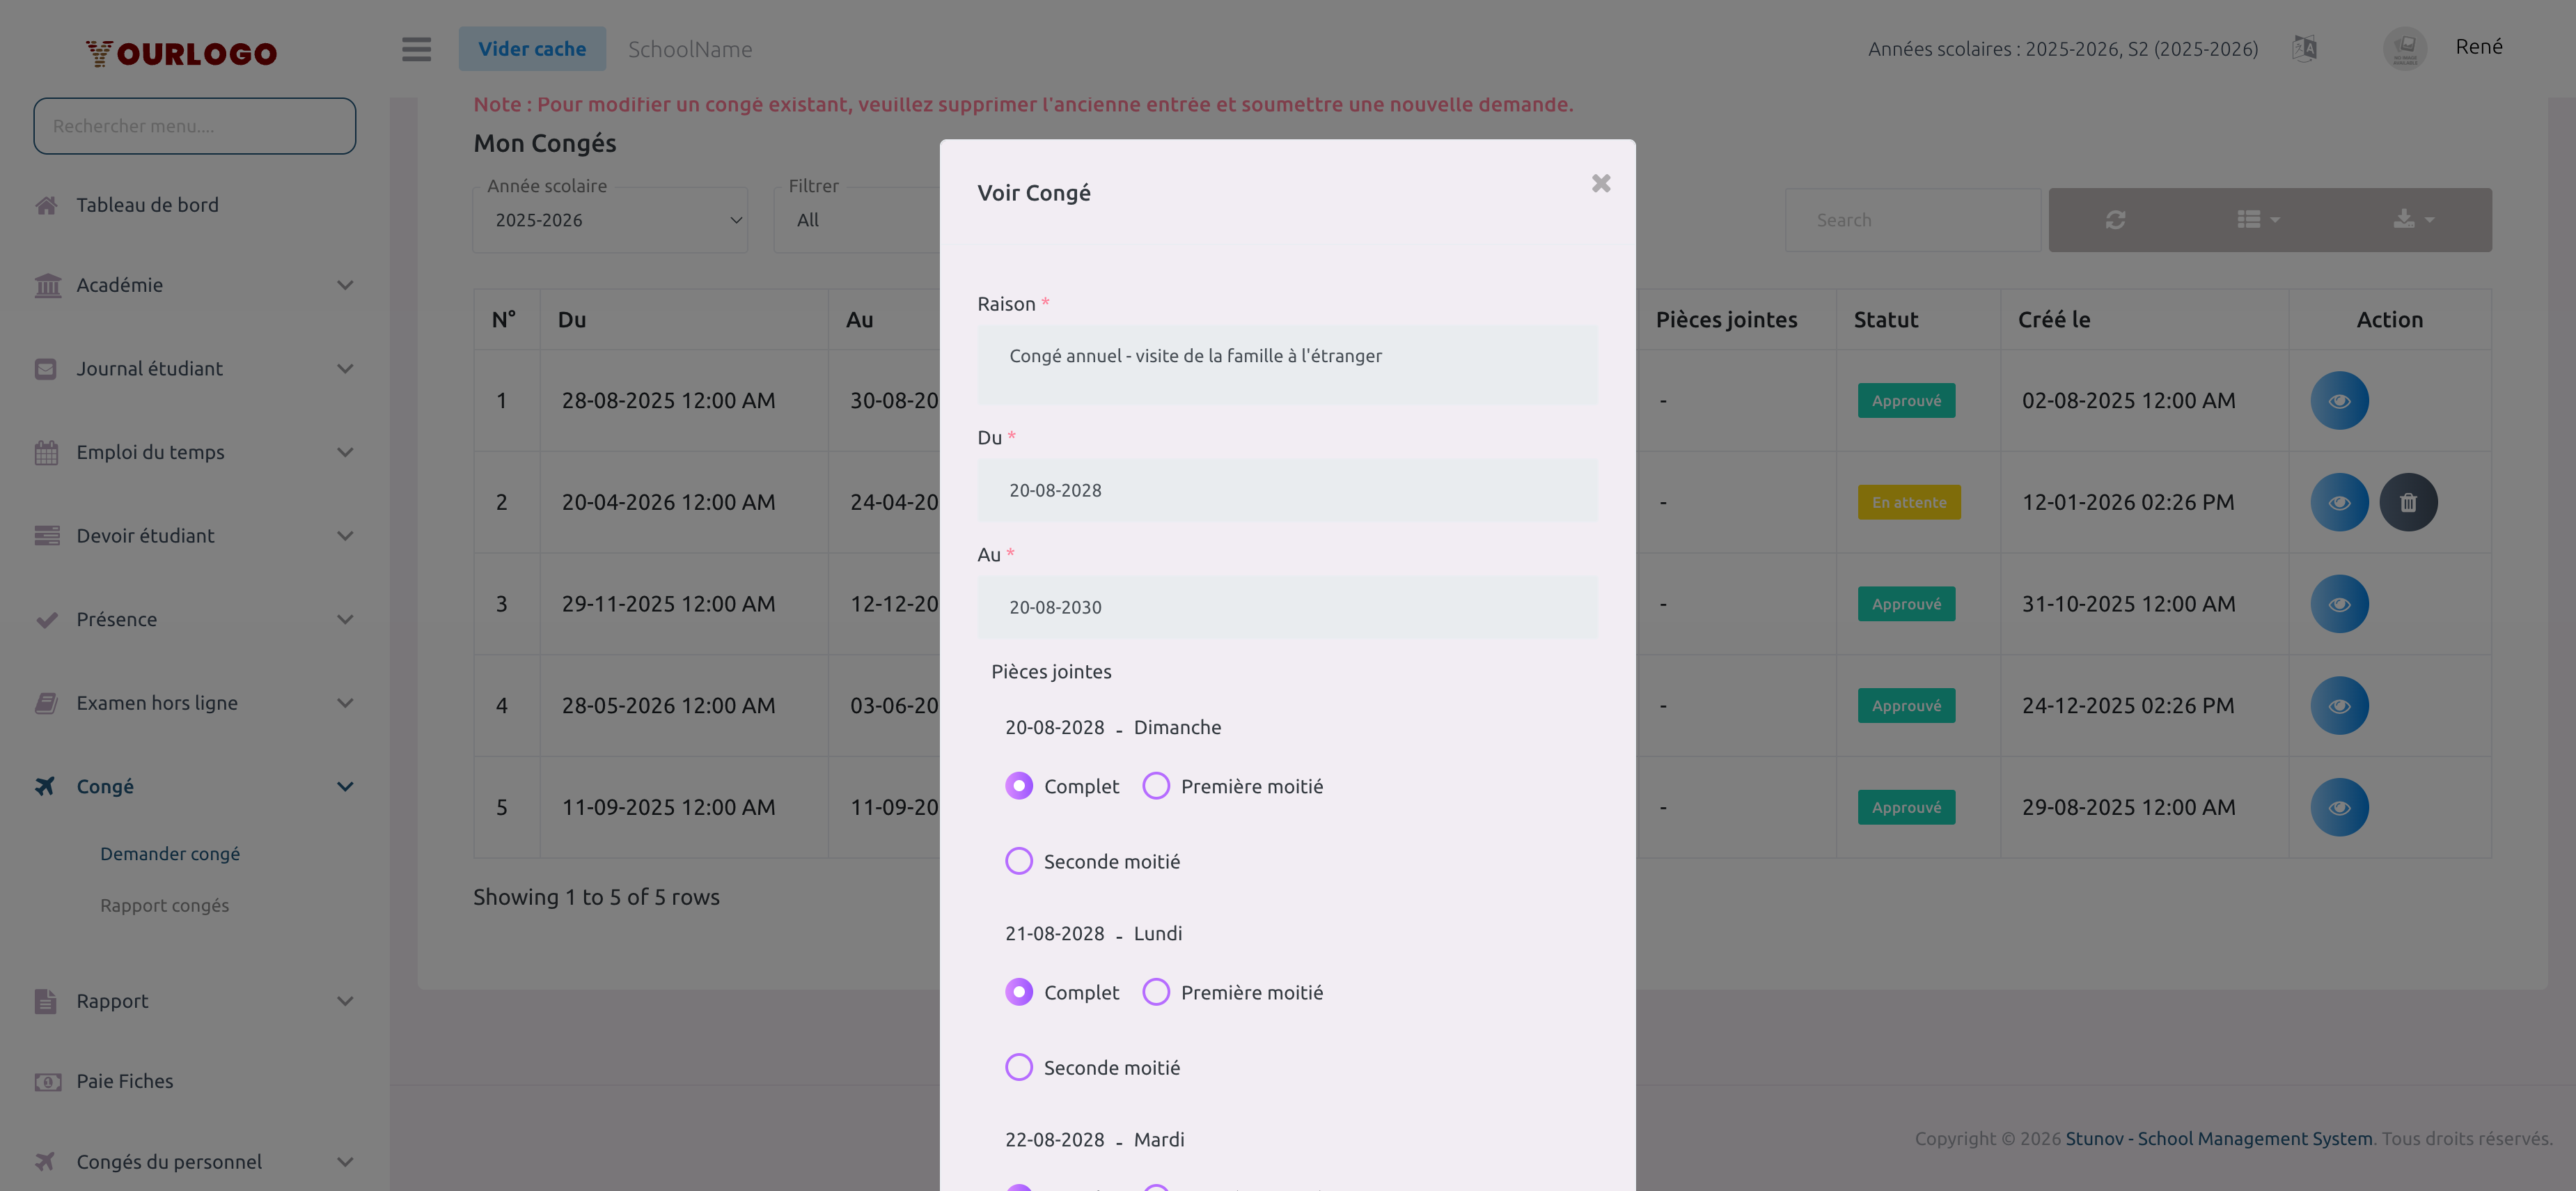
Task: Click the language translate icon
Action: tap(2304, 48)
